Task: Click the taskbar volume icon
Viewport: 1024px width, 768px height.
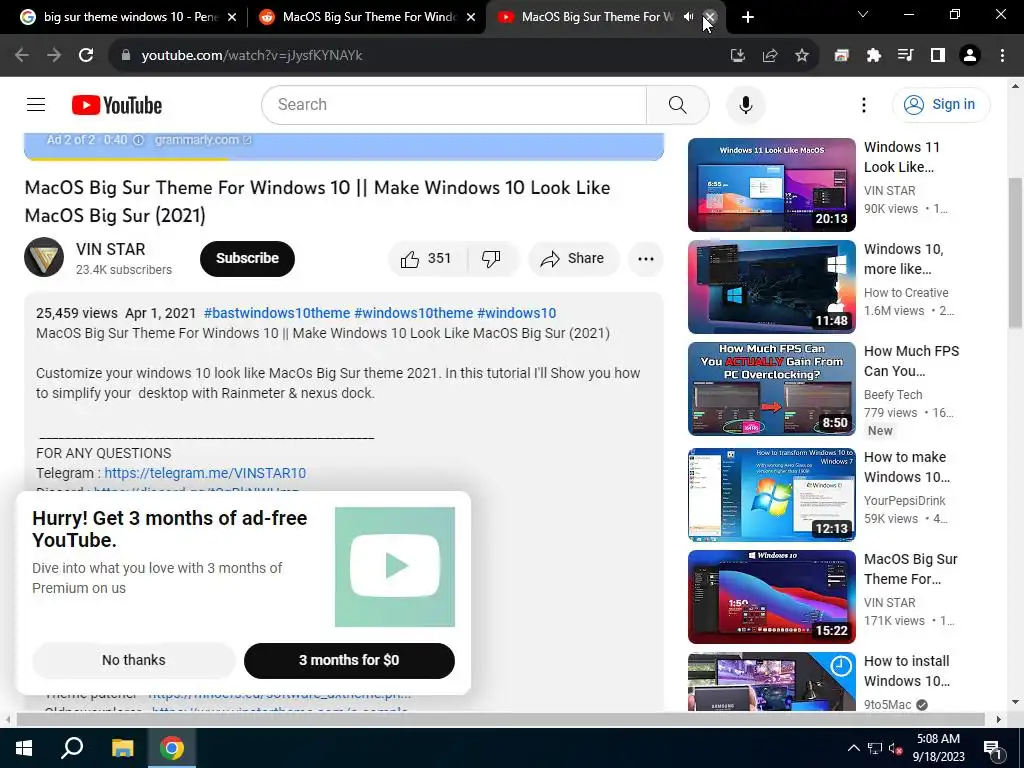Action: click(x=896, y=748)
